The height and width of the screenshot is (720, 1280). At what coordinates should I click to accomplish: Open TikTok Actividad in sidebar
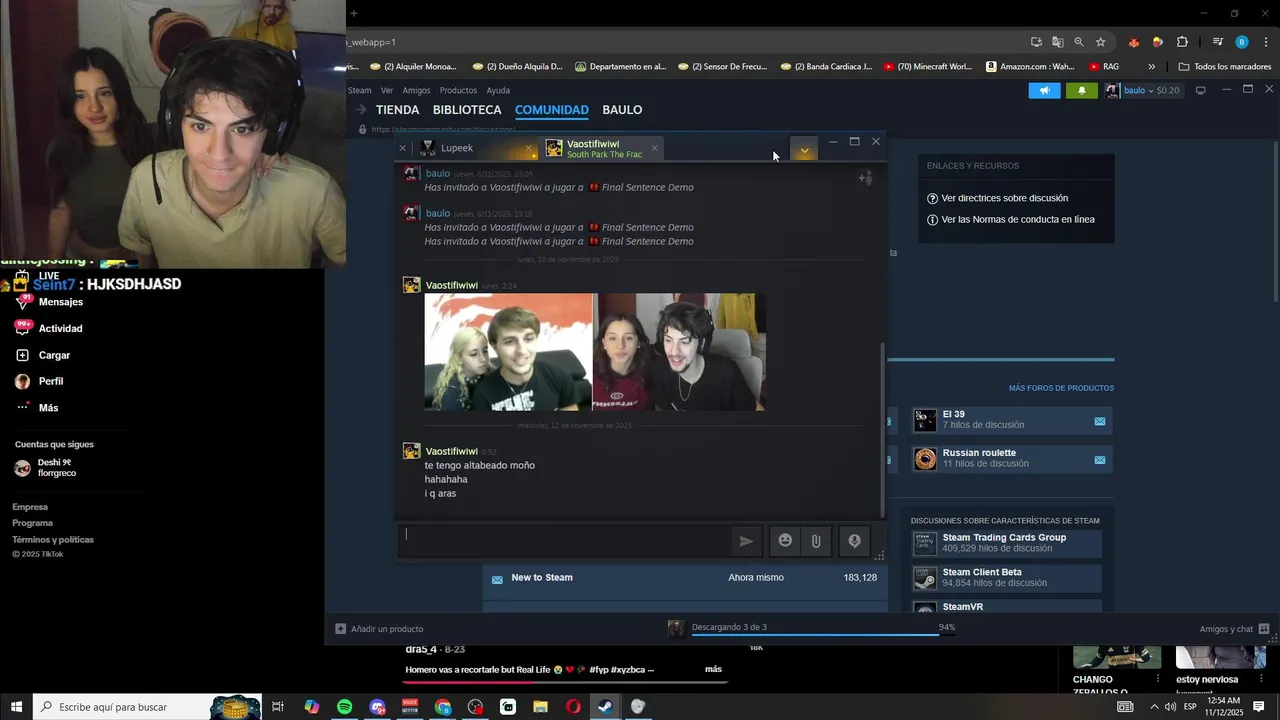(x=49, y=328)
